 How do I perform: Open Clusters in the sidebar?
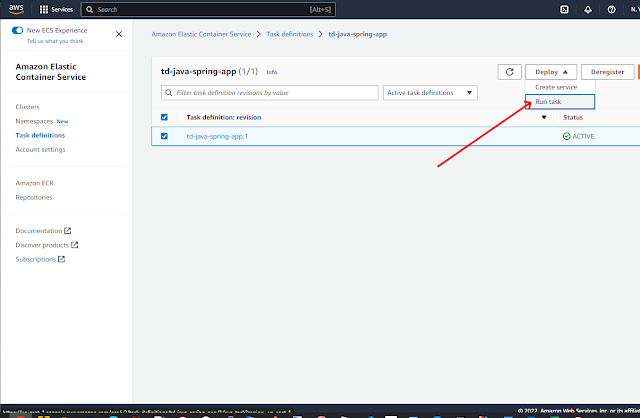click(x=27, y=107)
